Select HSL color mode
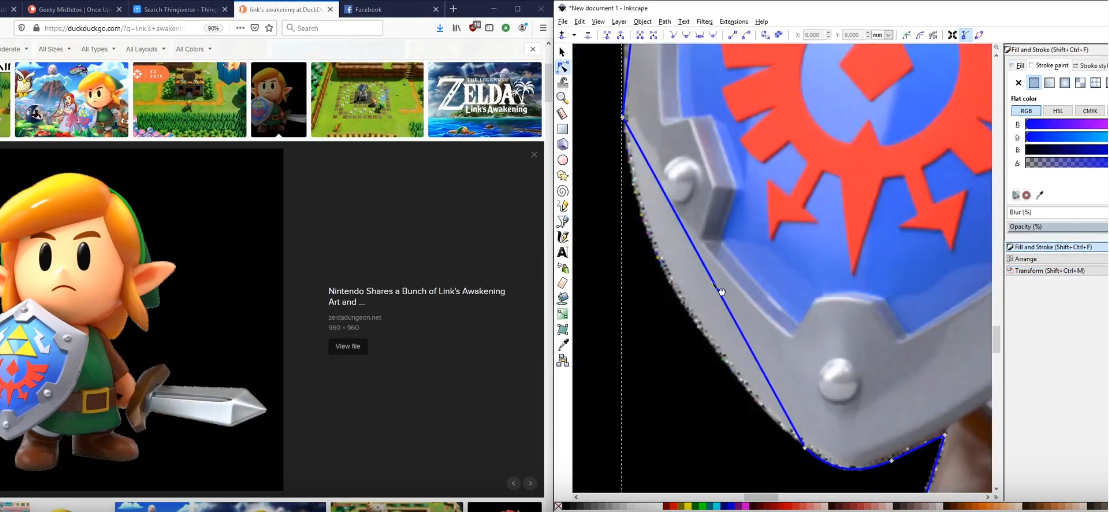The width and height of the screenshot is (1109, 512). pyautogui.click(x=1058, y=111)
